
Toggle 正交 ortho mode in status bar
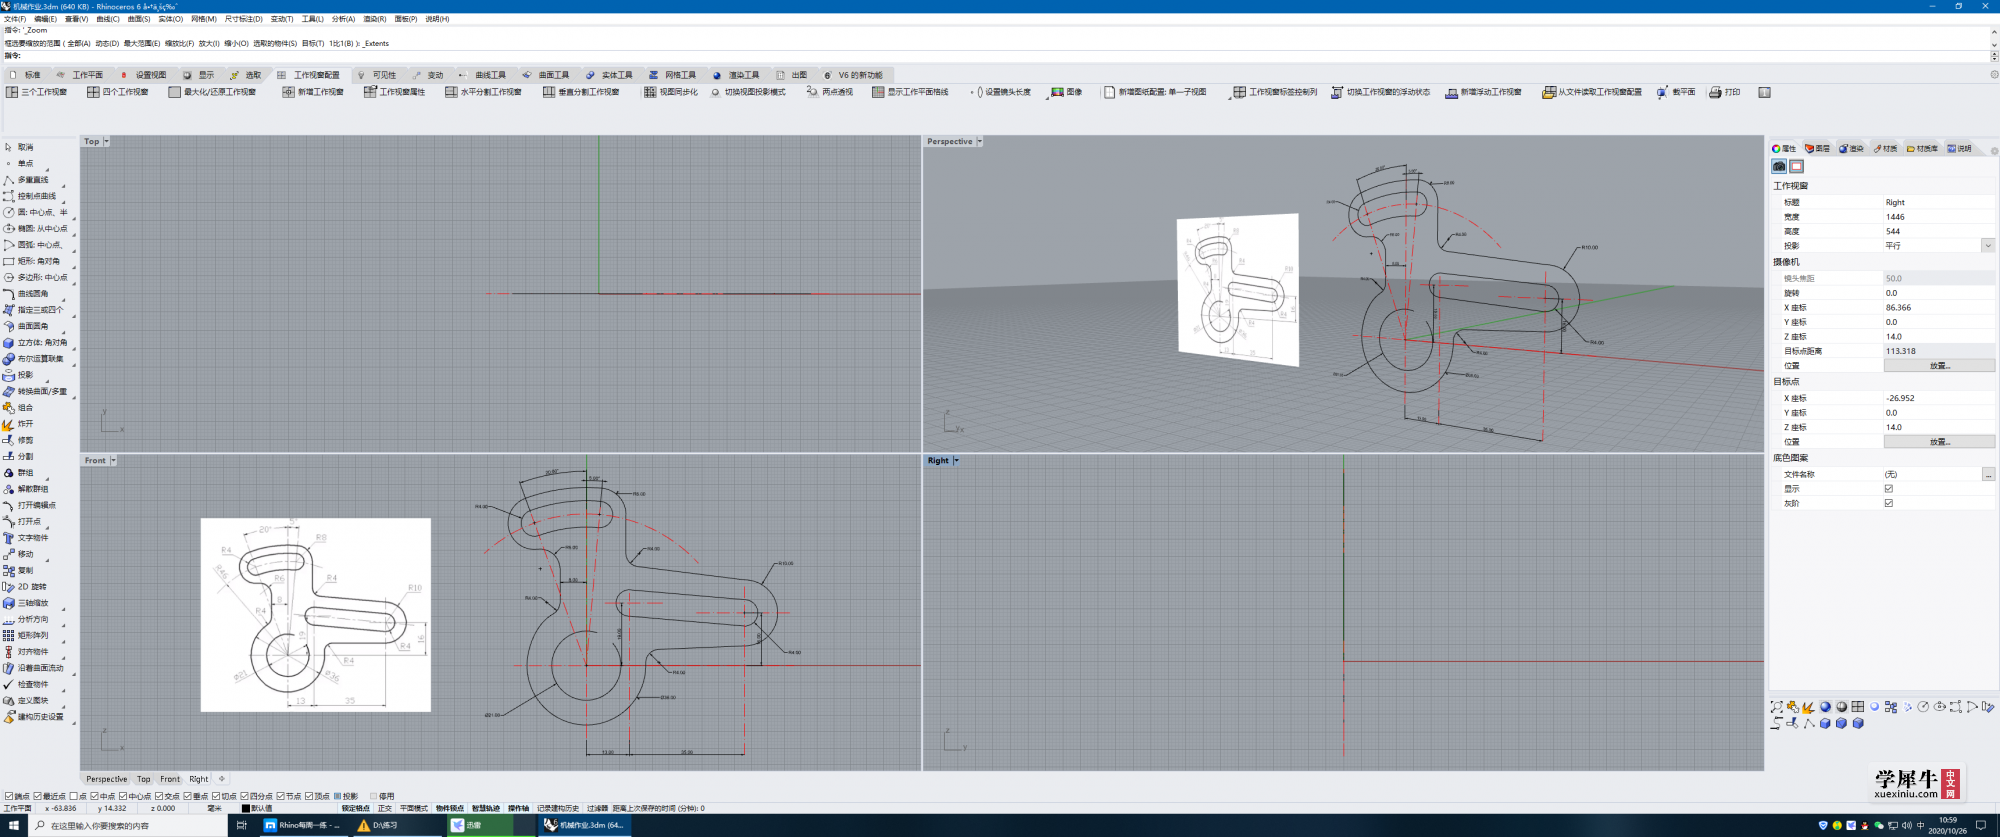tap(385, 808)
